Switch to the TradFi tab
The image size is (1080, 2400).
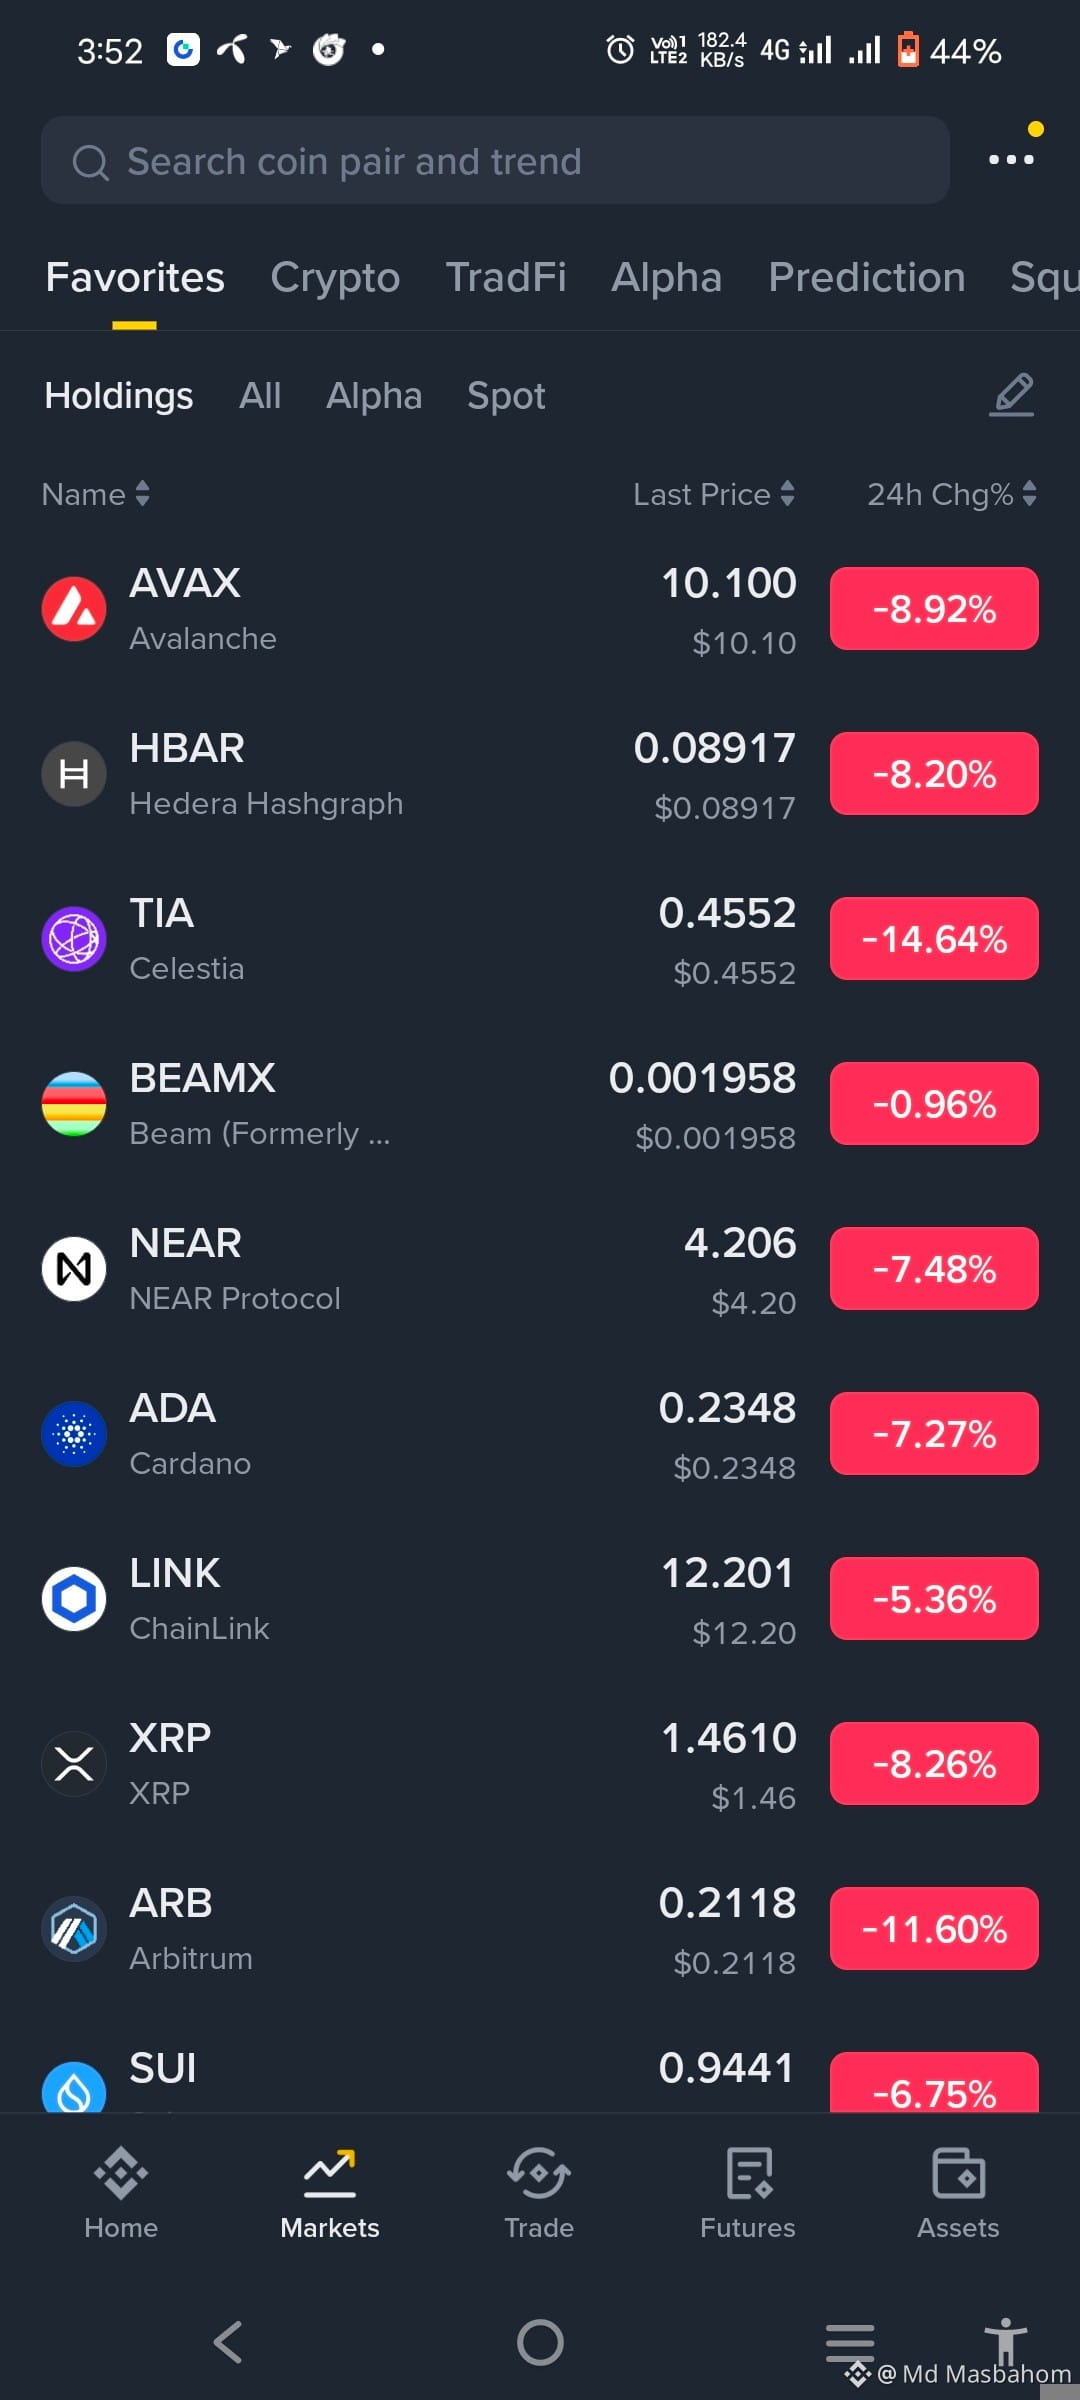[506, 277]
